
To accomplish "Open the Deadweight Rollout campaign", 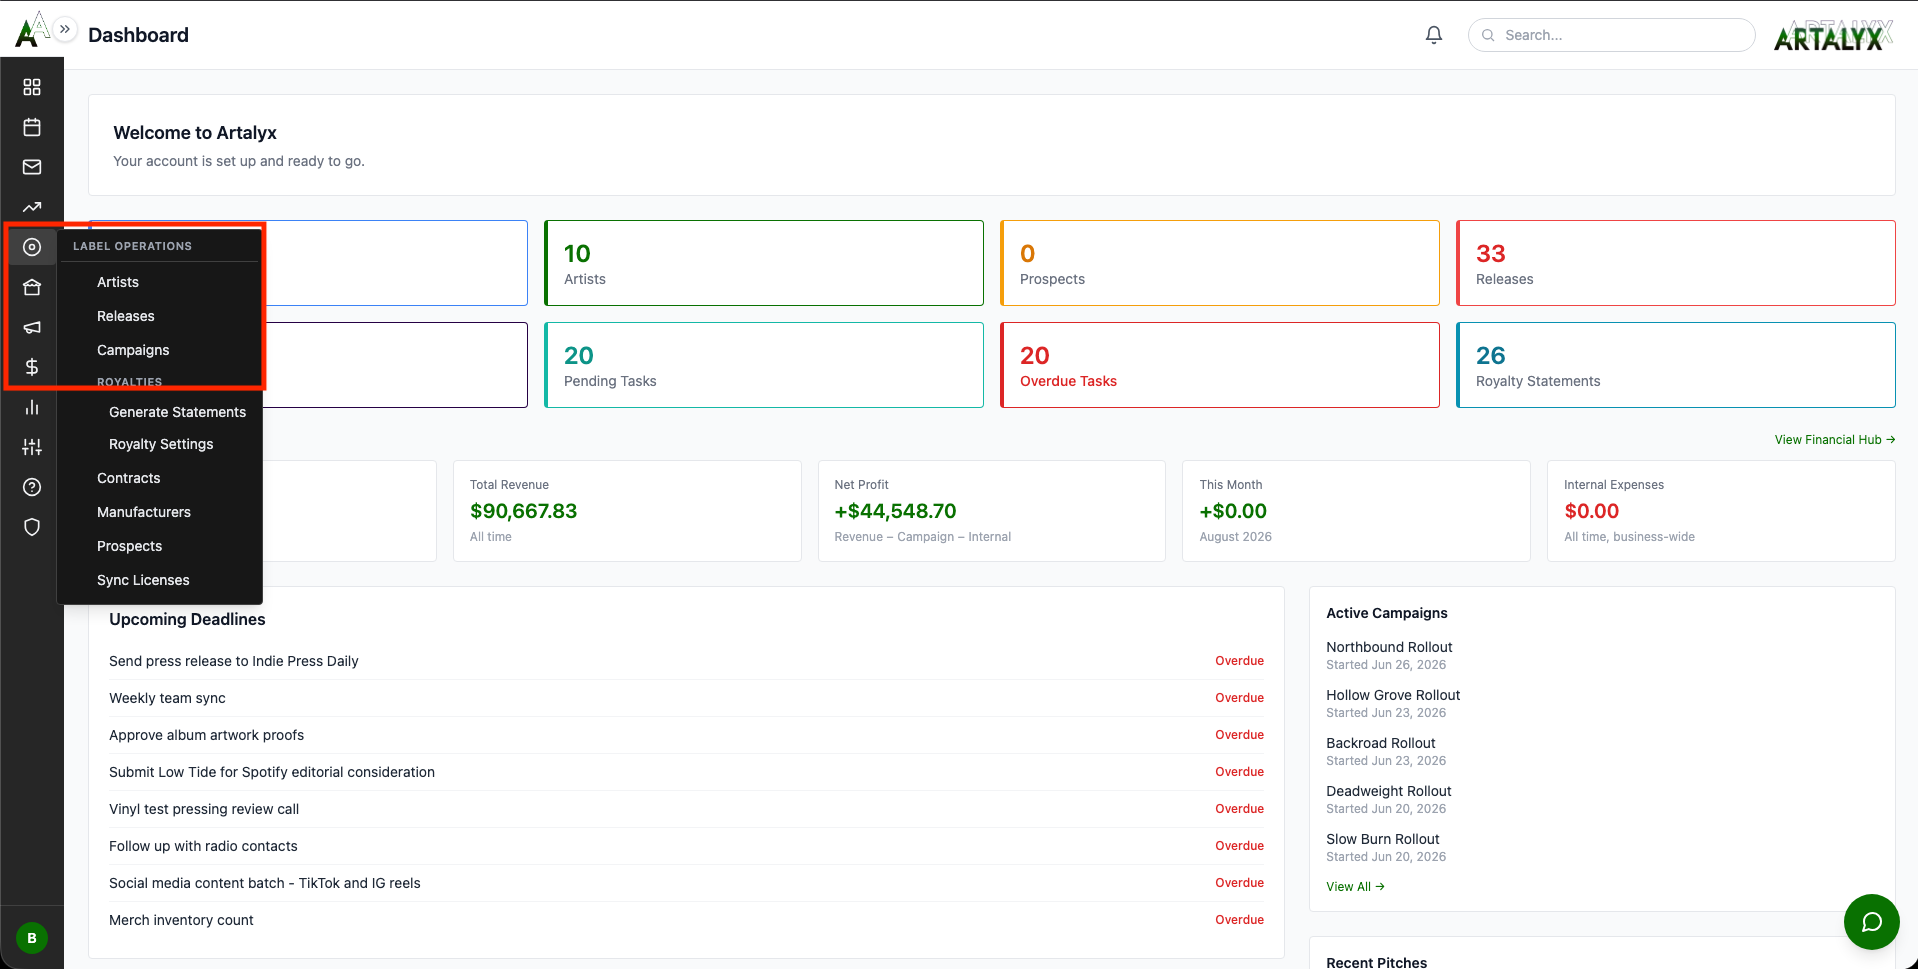I will click(x=1388, y=791).
